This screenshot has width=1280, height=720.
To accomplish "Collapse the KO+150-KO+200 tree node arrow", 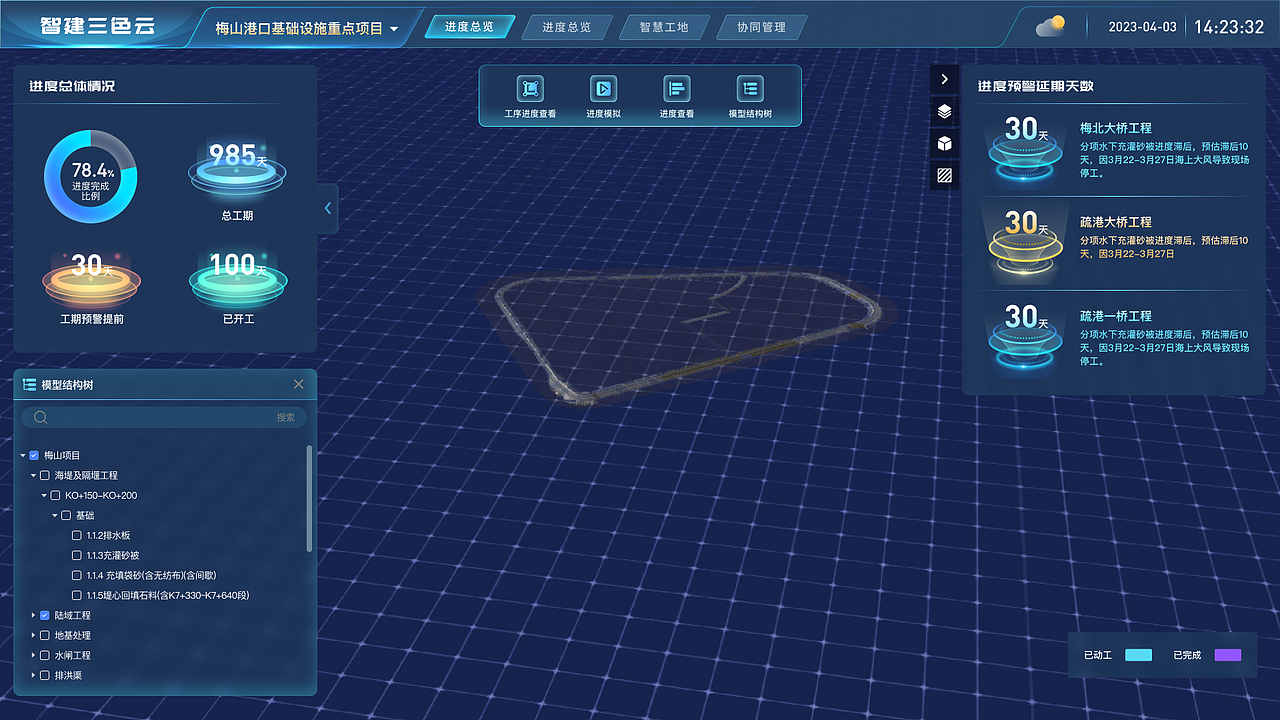I will (x=44, y=495).
